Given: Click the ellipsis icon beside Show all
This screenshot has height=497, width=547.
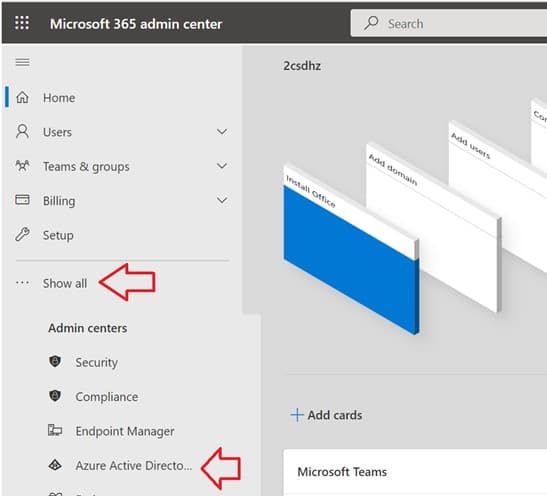Looking at the screenshot, I should coord(22,283).
